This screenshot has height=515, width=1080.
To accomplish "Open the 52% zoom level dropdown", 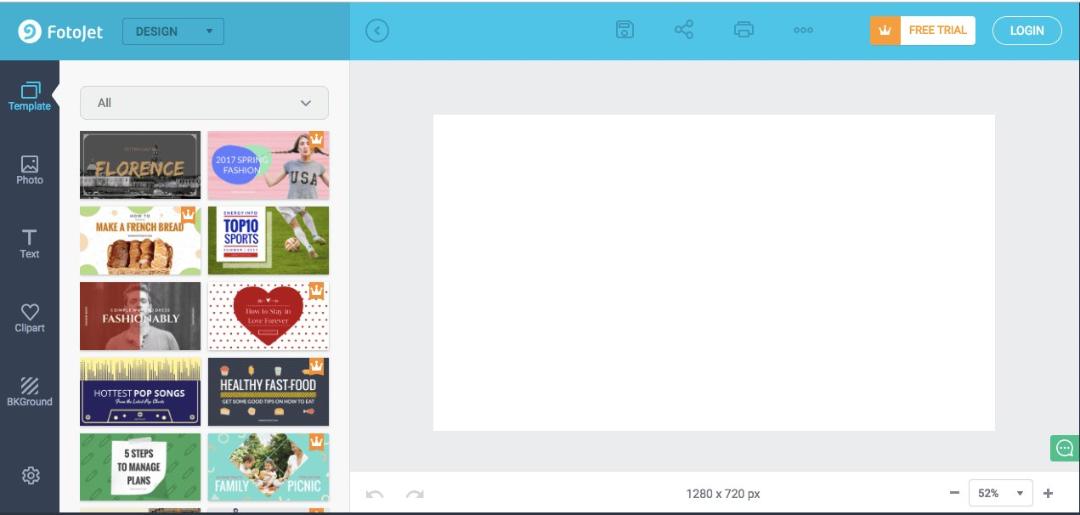I will pos(1000,493).
